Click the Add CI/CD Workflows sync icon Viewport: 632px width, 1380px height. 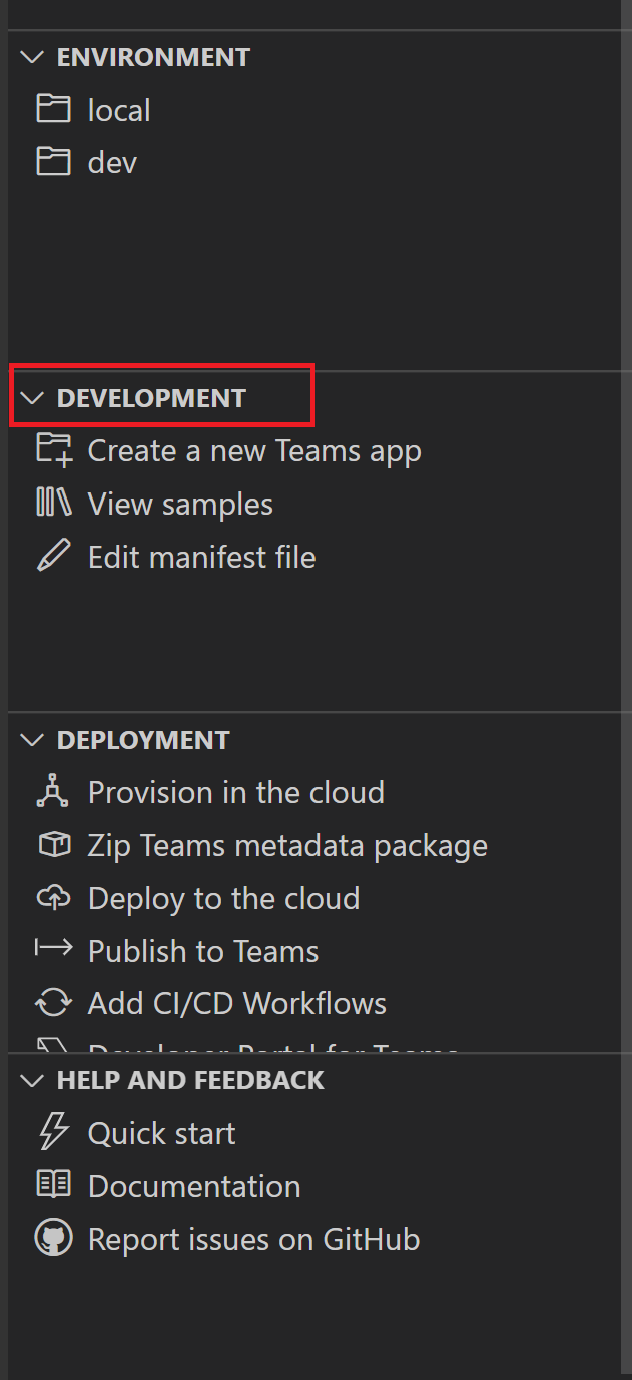click(53, 1002)
